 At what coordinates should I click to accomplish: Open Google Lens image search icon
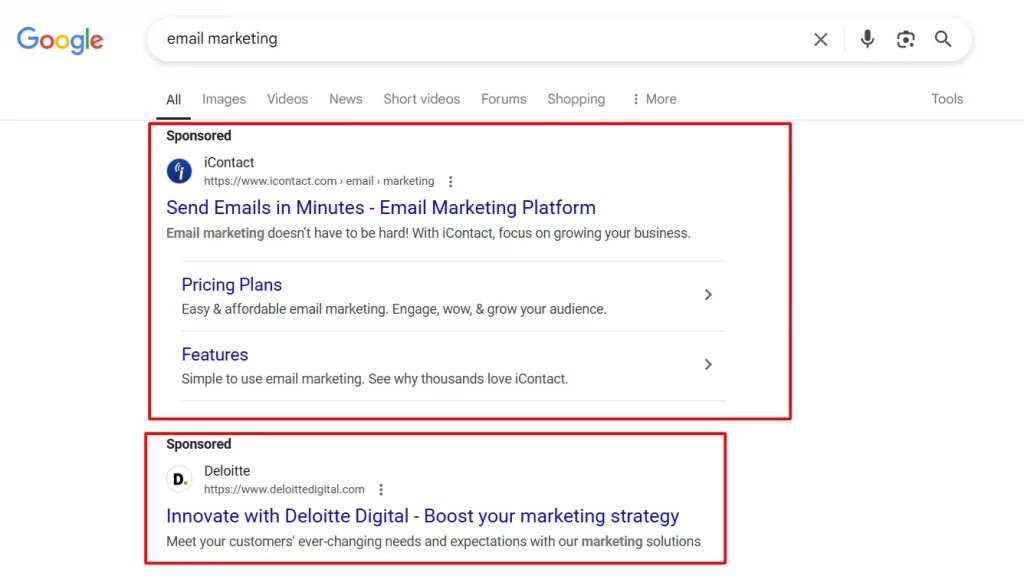coord(906,39)
